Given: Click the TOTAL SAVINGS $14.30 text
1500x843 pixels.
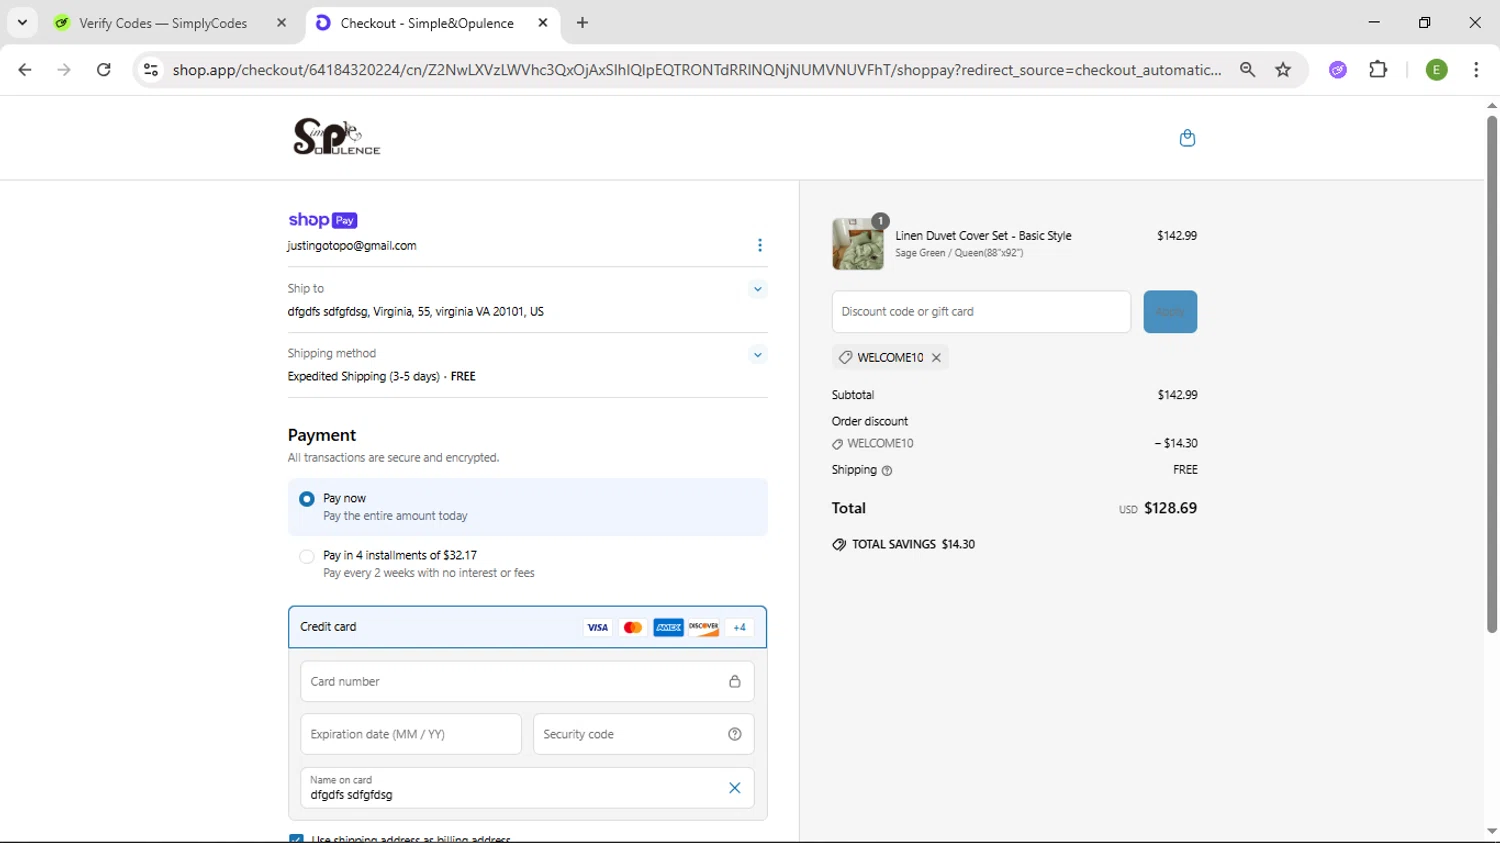Looking at the screenshot, I should [913, 545].
